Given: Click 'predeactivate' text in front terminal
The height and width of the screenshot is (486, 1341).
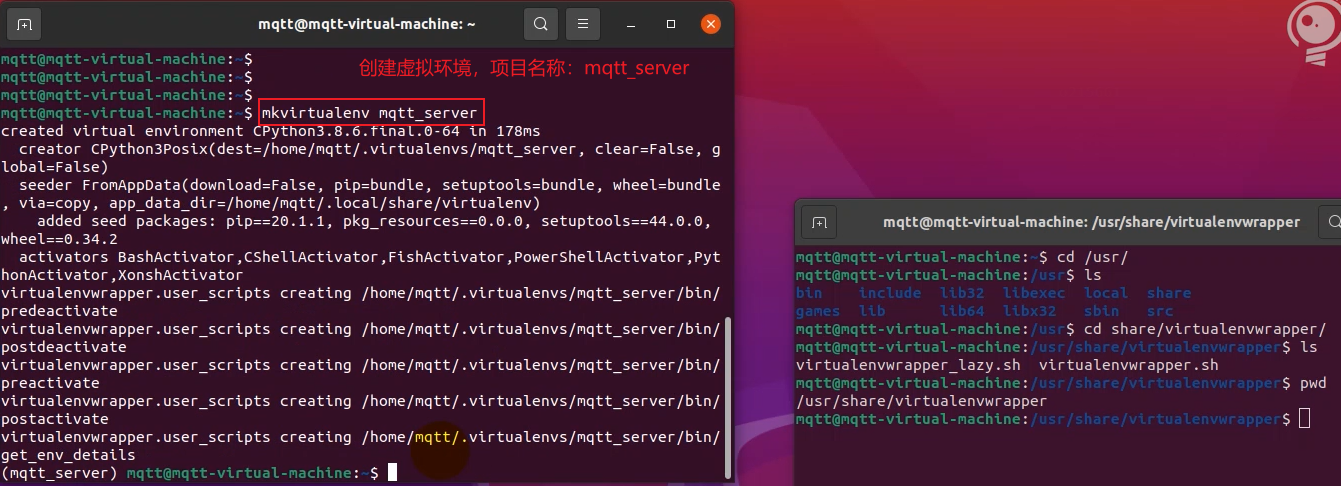Looking at the screenshot, I should tap(59, 311).
